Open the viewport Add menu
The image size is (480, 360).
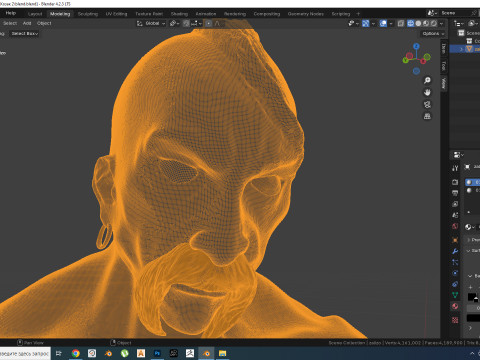27,23
